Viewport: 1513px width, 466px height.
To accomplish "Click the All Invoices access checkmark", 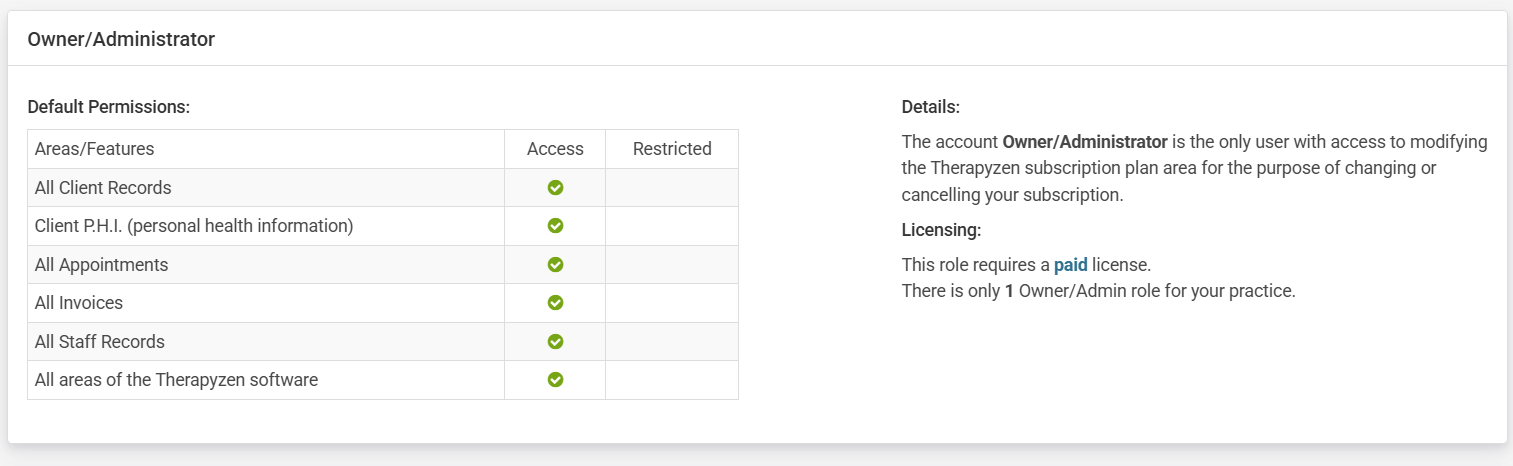I will click(556, 302).
